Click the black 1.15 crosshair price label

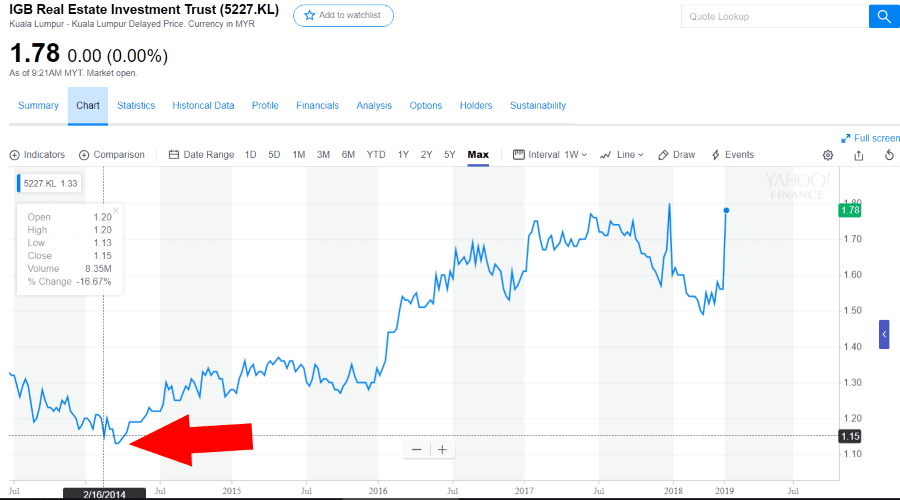coord(850,436)
